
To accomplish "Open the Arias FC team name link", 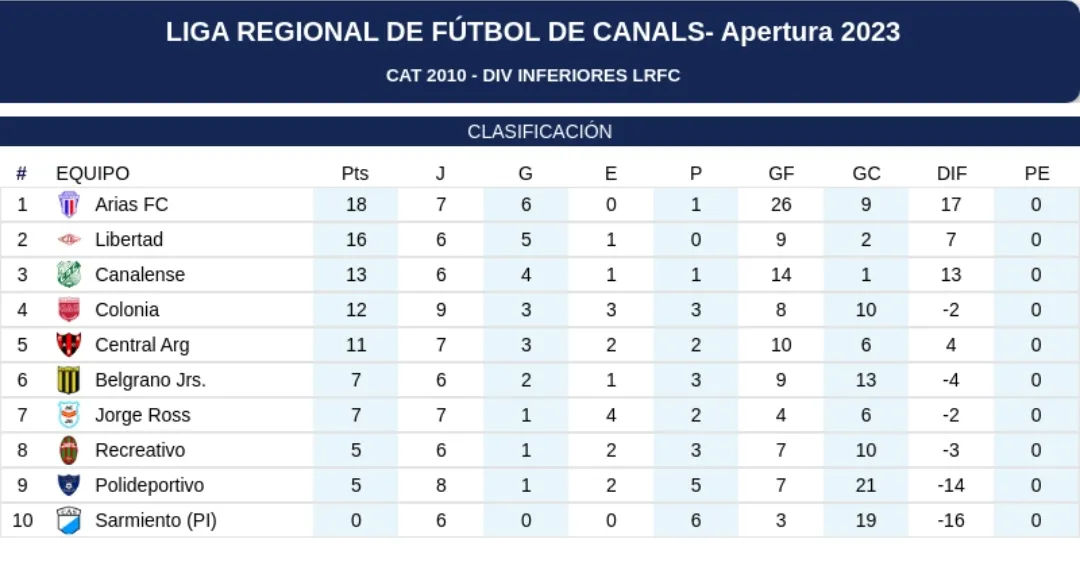I will pos(131,204).
